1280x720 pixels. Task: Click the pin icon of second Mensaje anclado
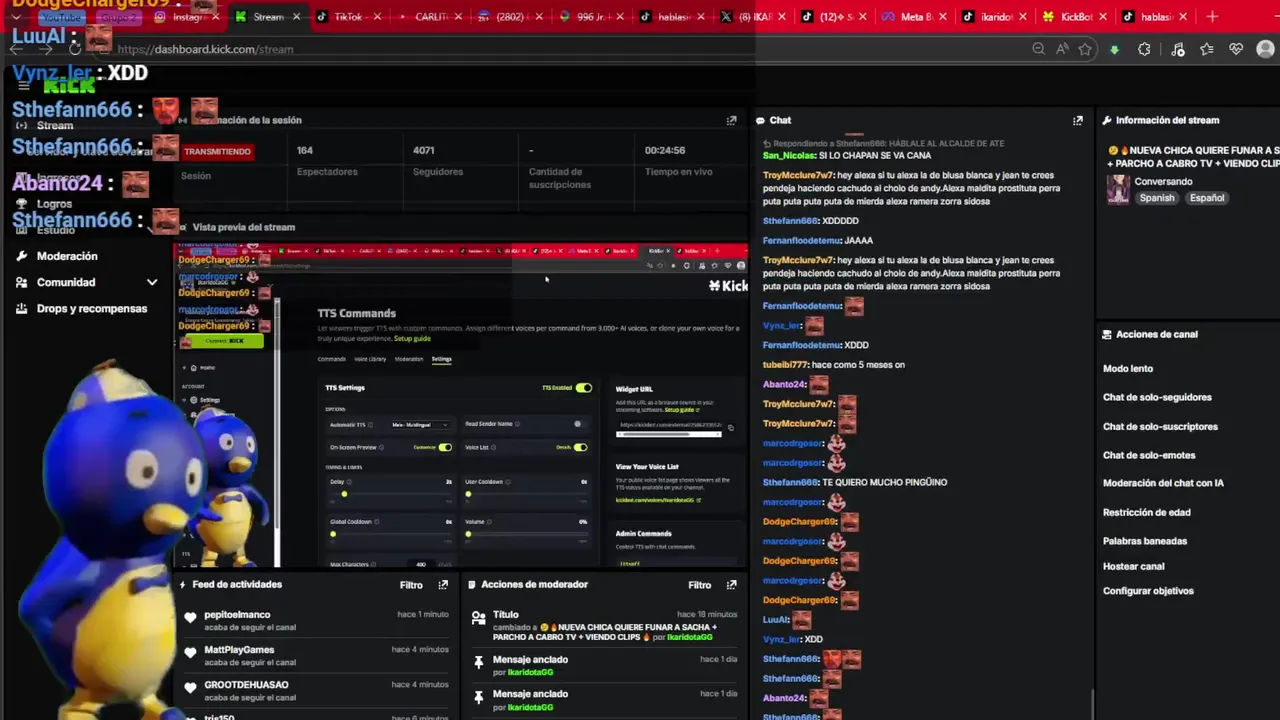479,697
